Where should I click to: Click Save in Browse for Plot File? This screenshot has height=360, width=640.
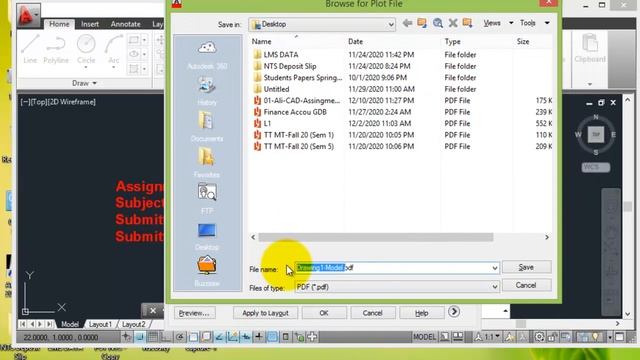click(527, 267)
